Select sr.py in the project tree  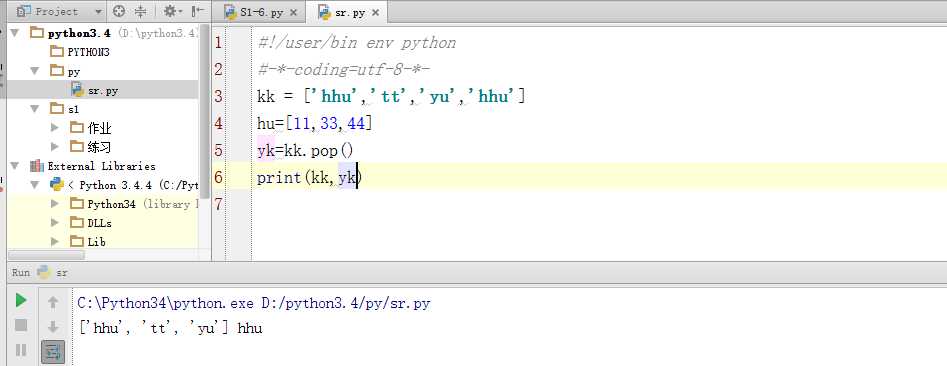coord(103,90)
